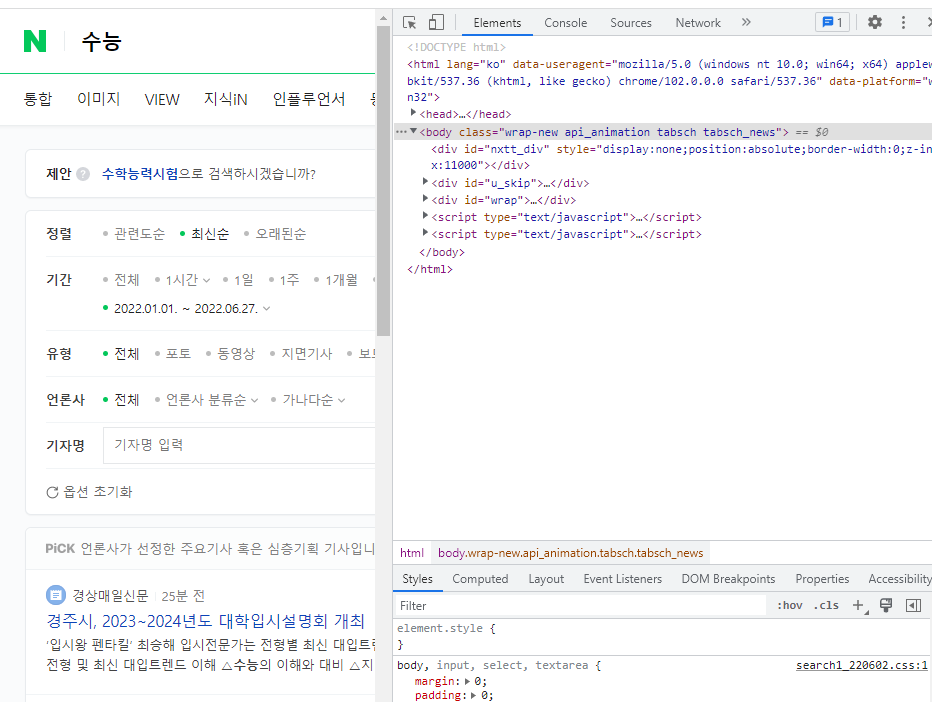Click the 경상매일신문 press icon
This screenshot has height=702, width=932.
[55, 595]
